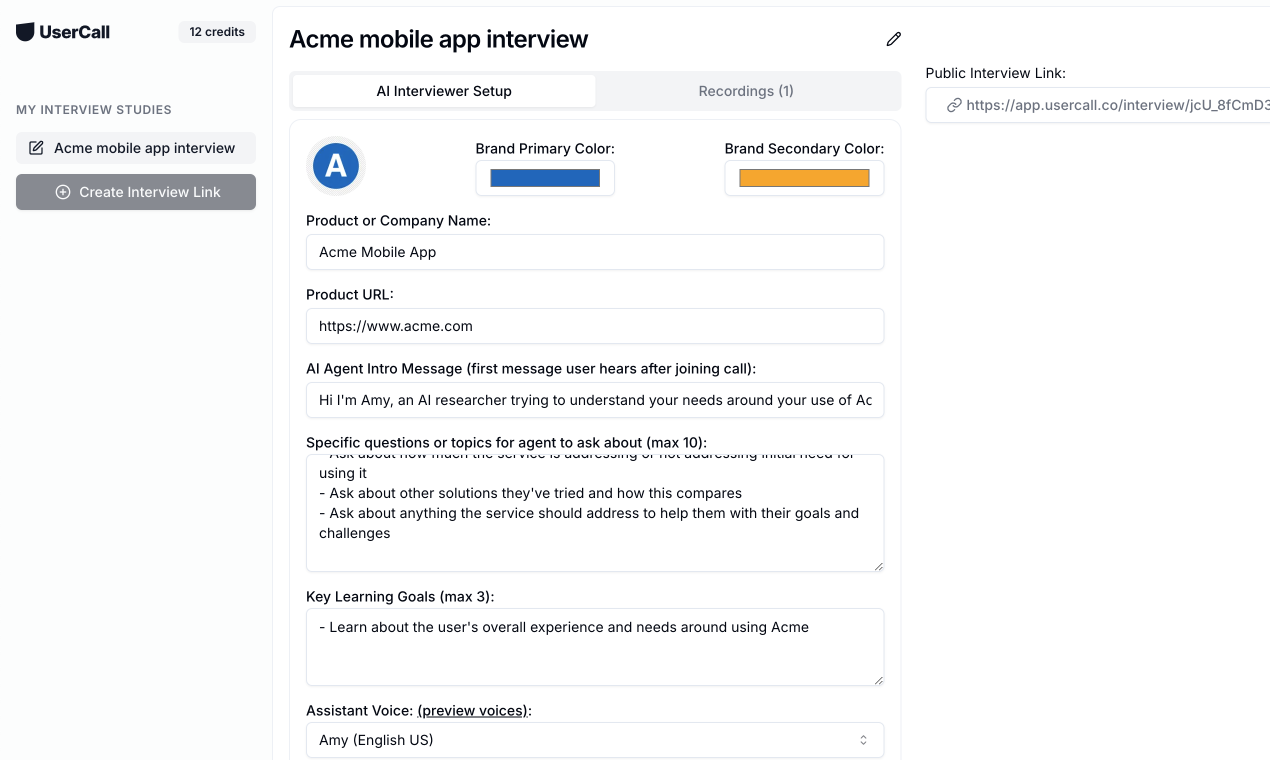Click the specific questions textarea
1270x760 pixels.
(x=595, y=513)
